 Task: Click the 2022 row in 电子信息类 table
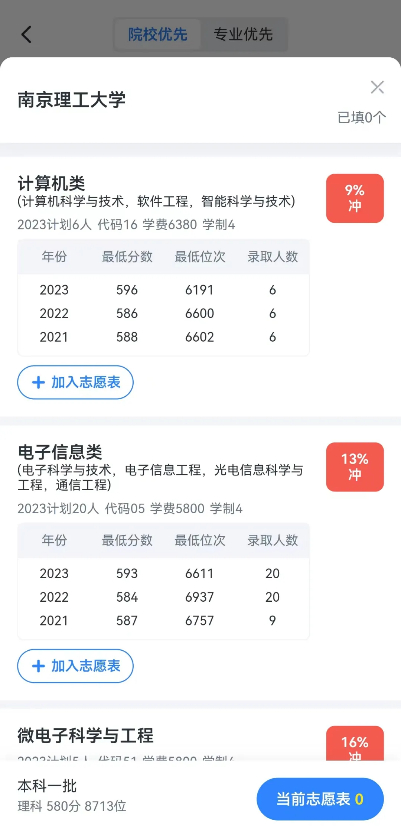(163, 597)
